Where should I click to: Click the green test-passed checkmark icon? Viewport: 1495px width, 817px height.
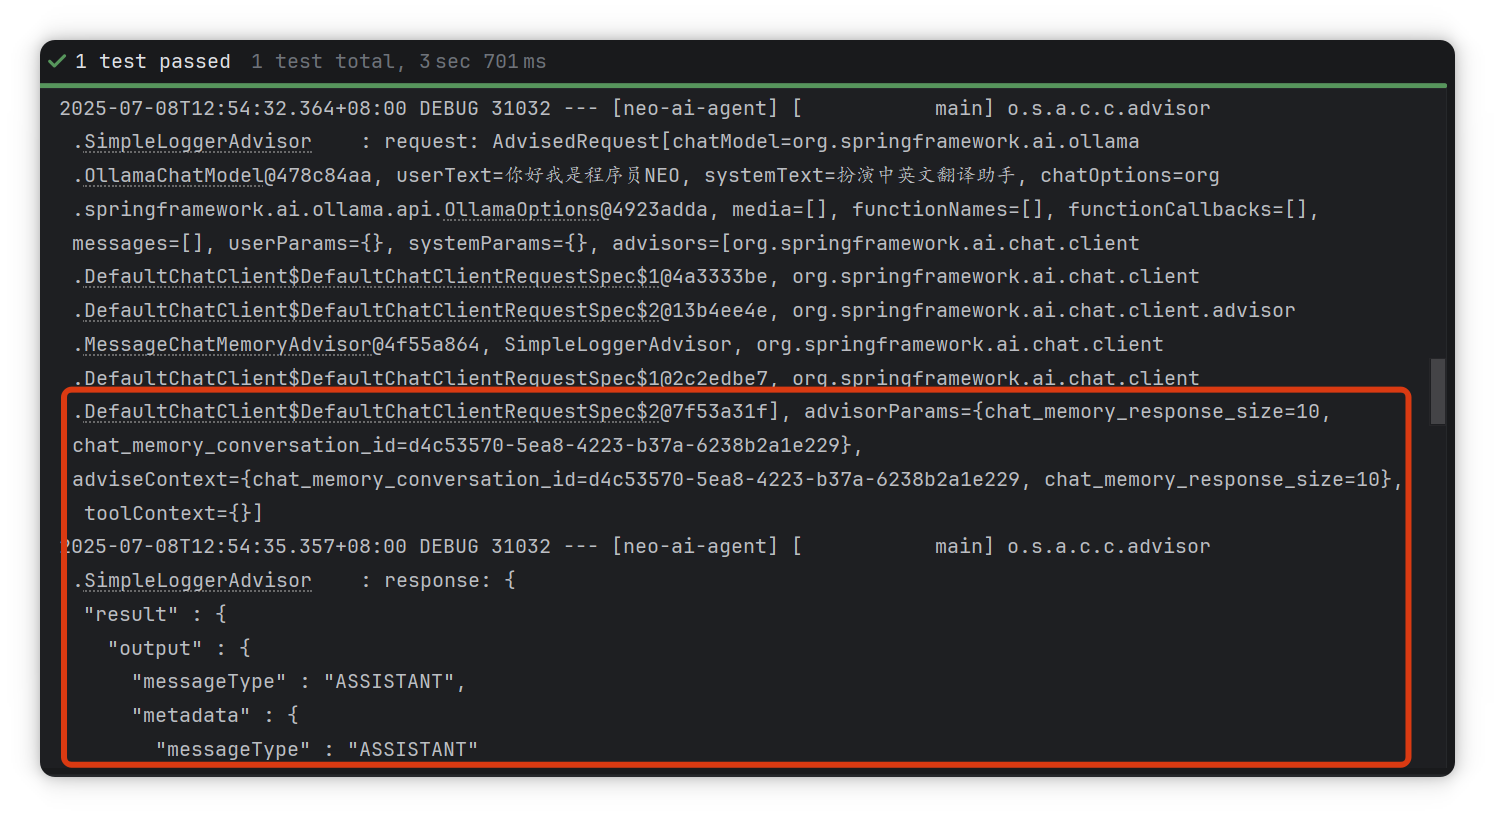57,61
